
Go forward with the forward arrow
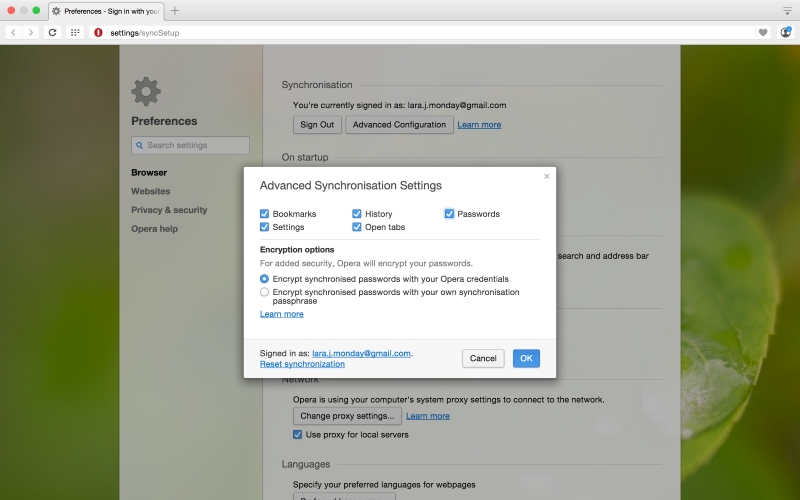pyautogui.click(x=31, y=33)
